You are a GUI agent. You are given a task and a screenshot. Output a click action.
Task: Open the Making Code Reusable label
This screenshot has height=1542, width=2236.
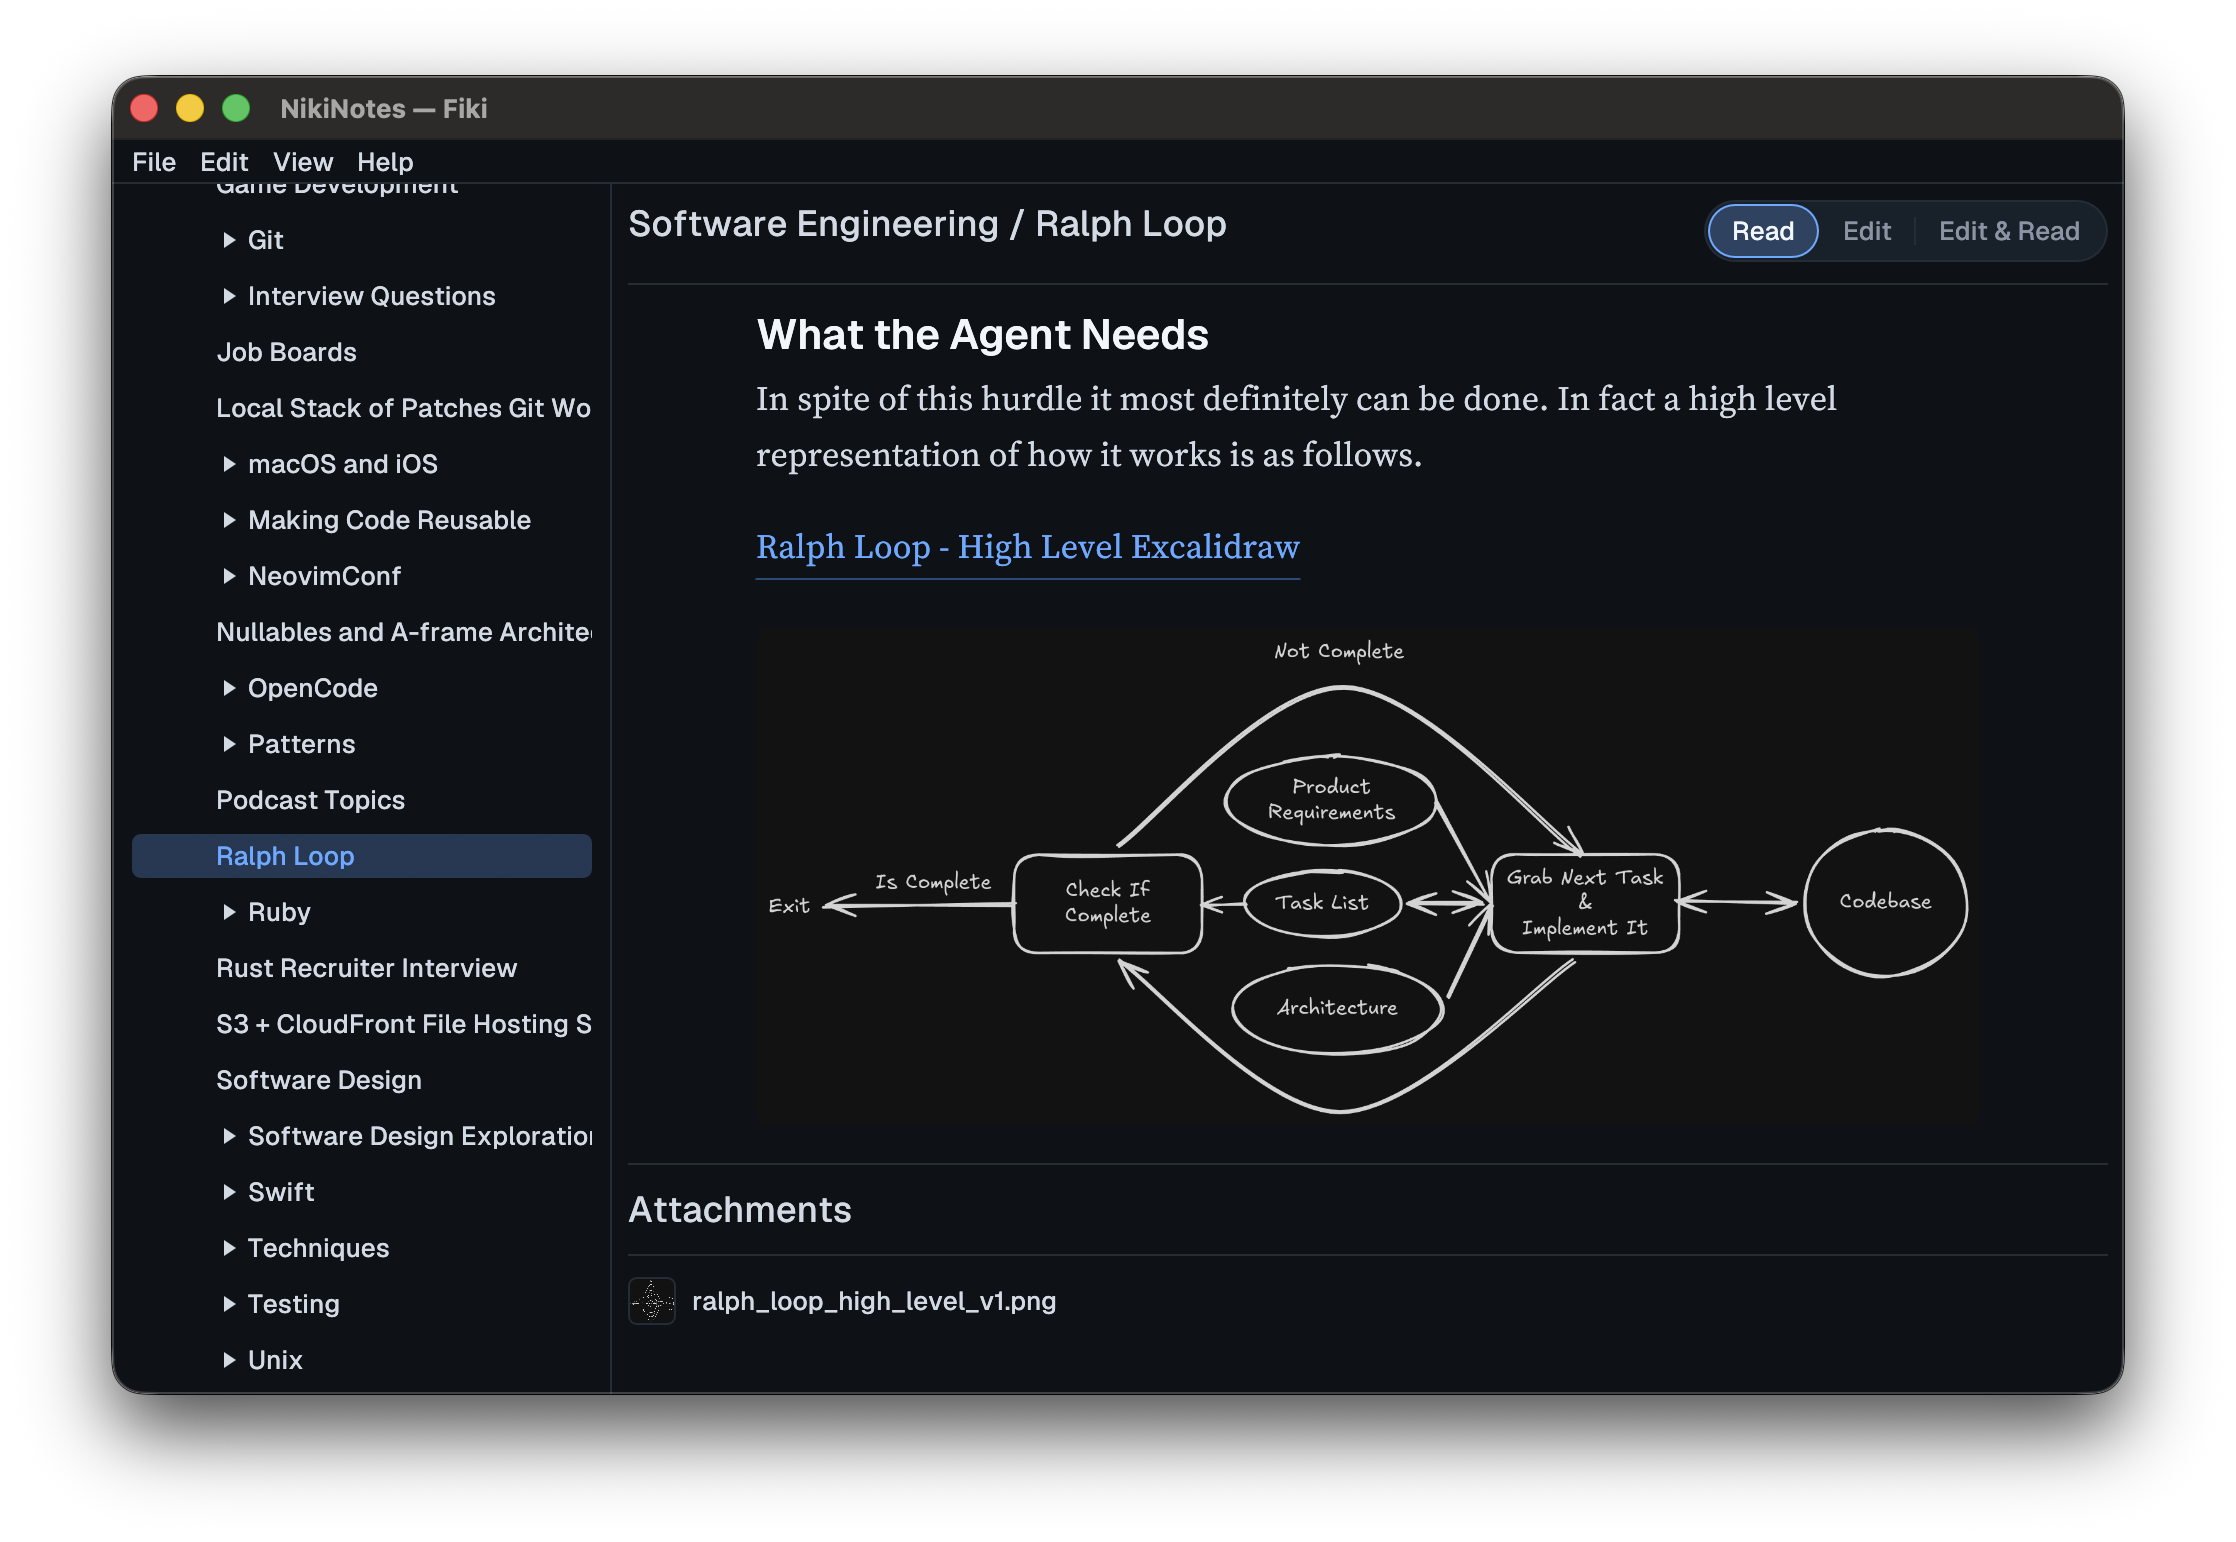389,520
